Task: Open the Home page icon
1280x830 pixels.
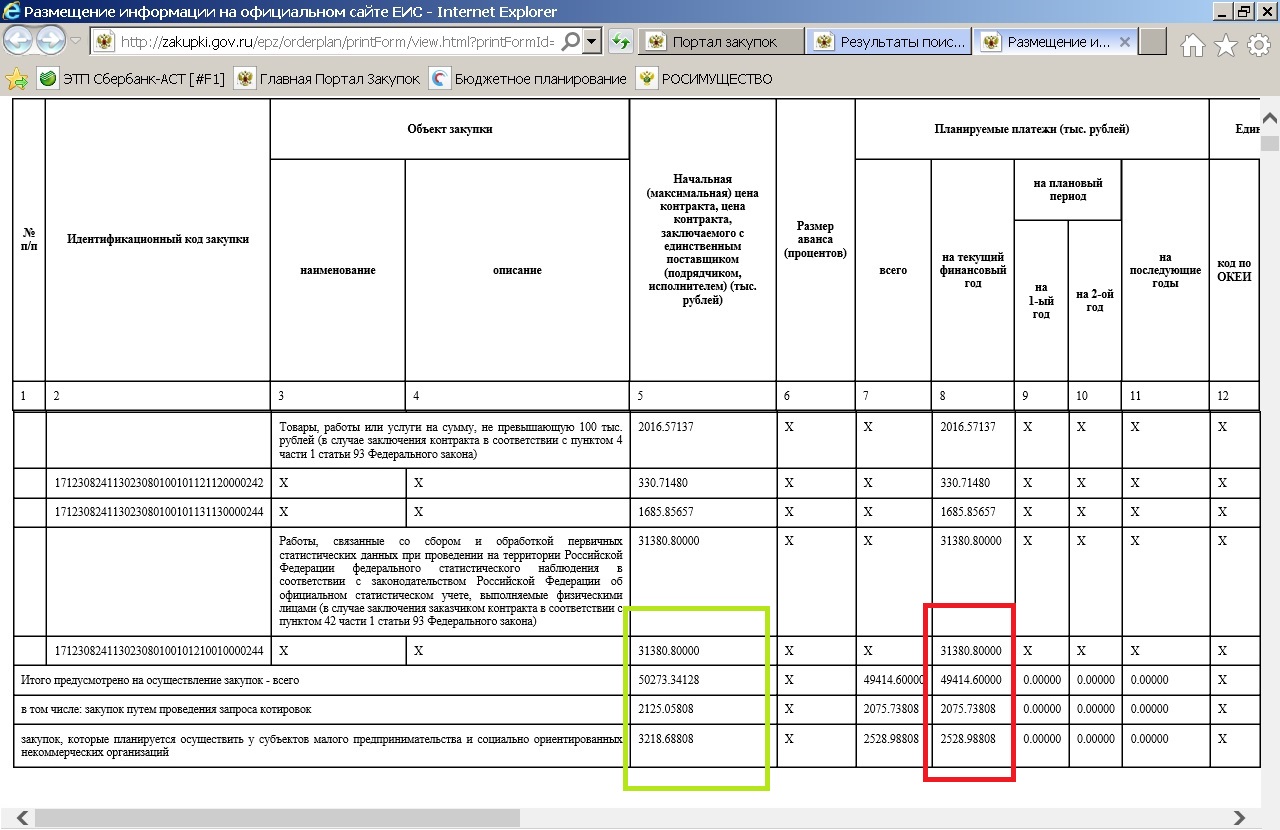Action: pos(1193,44)
